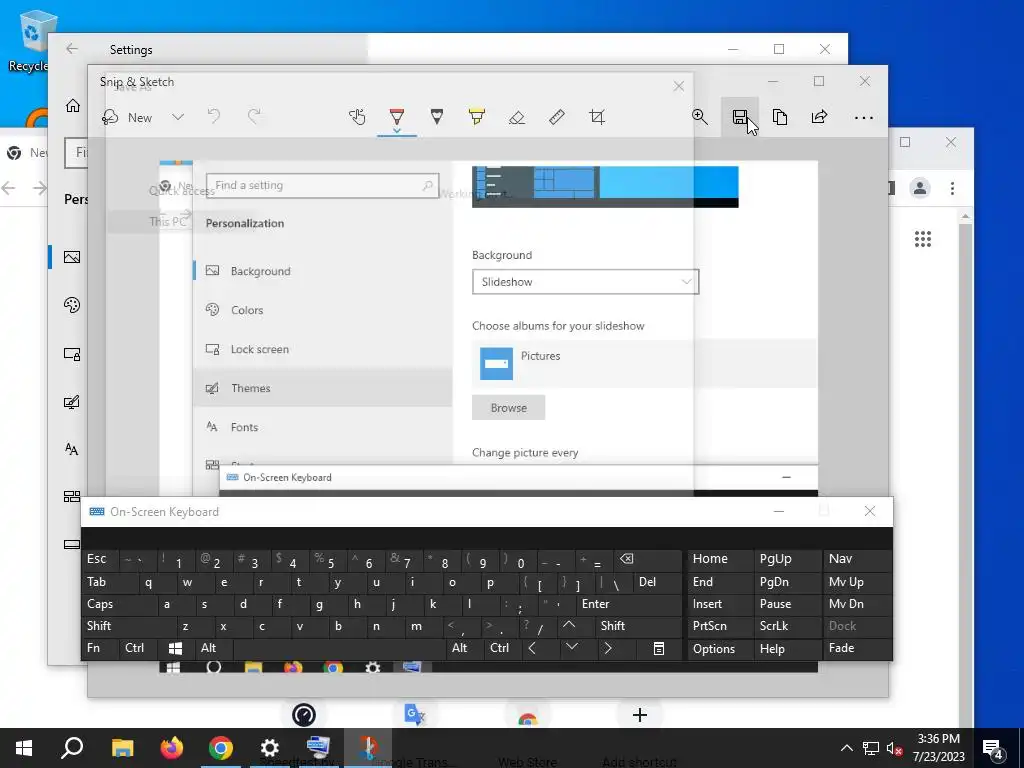Open Firefox from taskbar

pyautogui.click(x=172, y=748)
